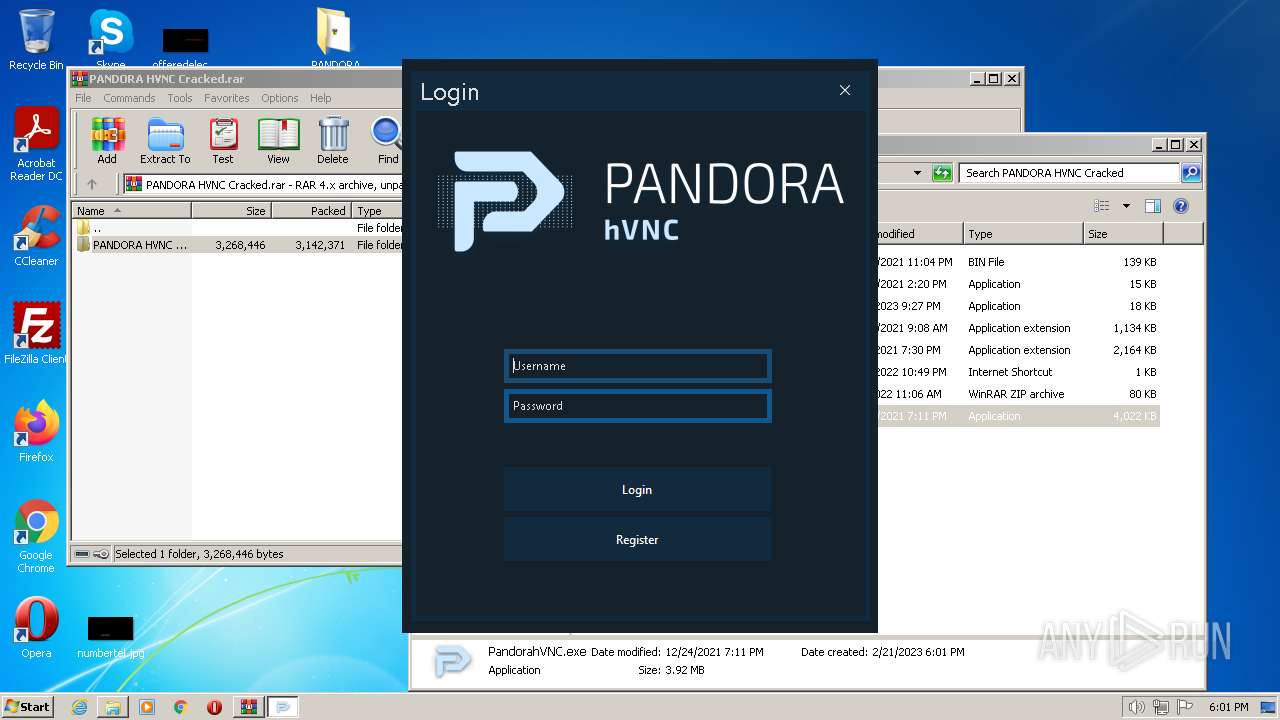Click the Explorer address refresh button
Viewport: 1280px width, 720px height.
[x=942, y=173]
